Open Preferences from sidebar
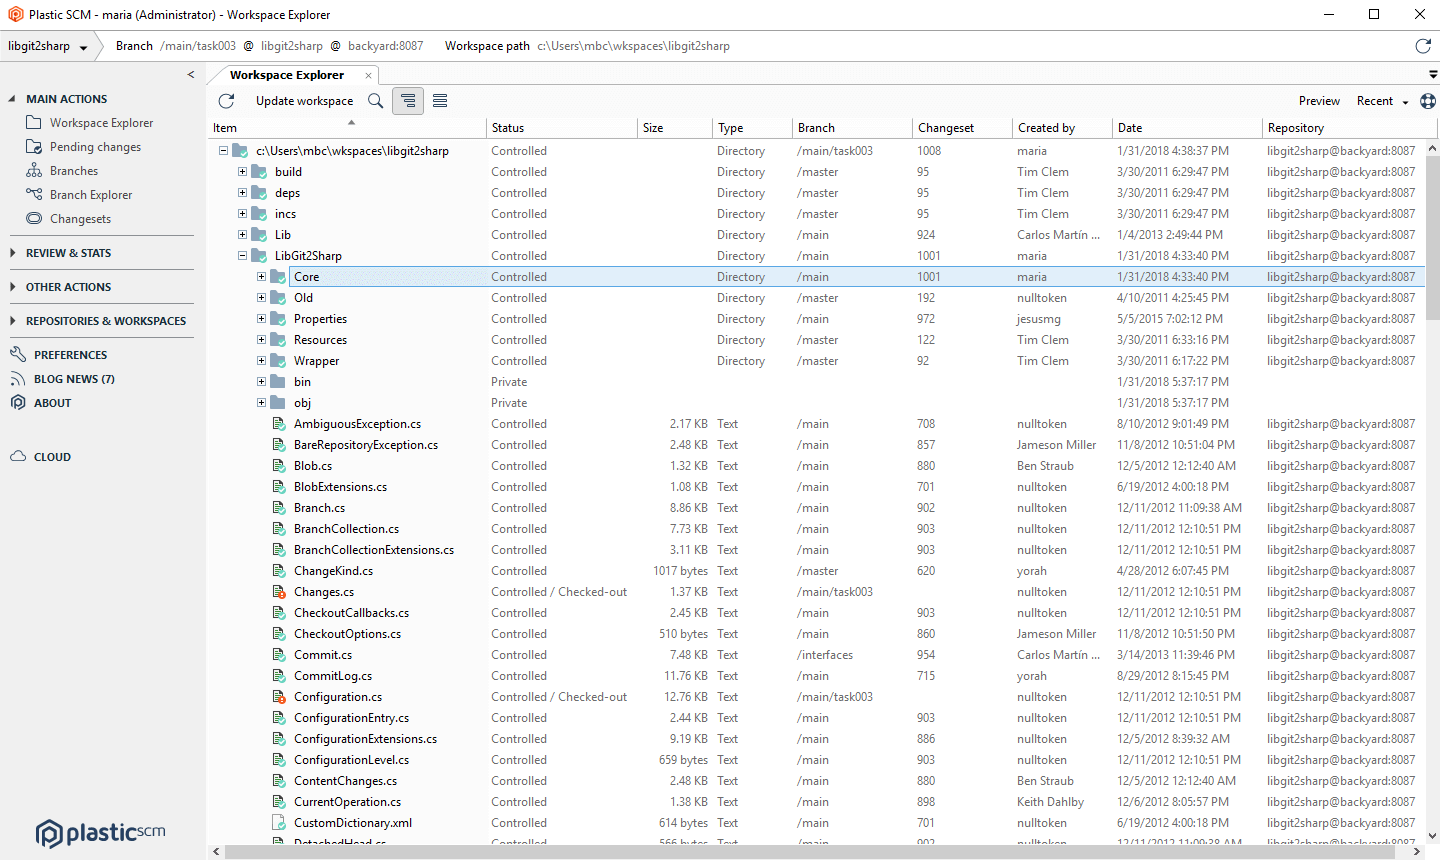The image size is (1440, 860). [70, 355]
